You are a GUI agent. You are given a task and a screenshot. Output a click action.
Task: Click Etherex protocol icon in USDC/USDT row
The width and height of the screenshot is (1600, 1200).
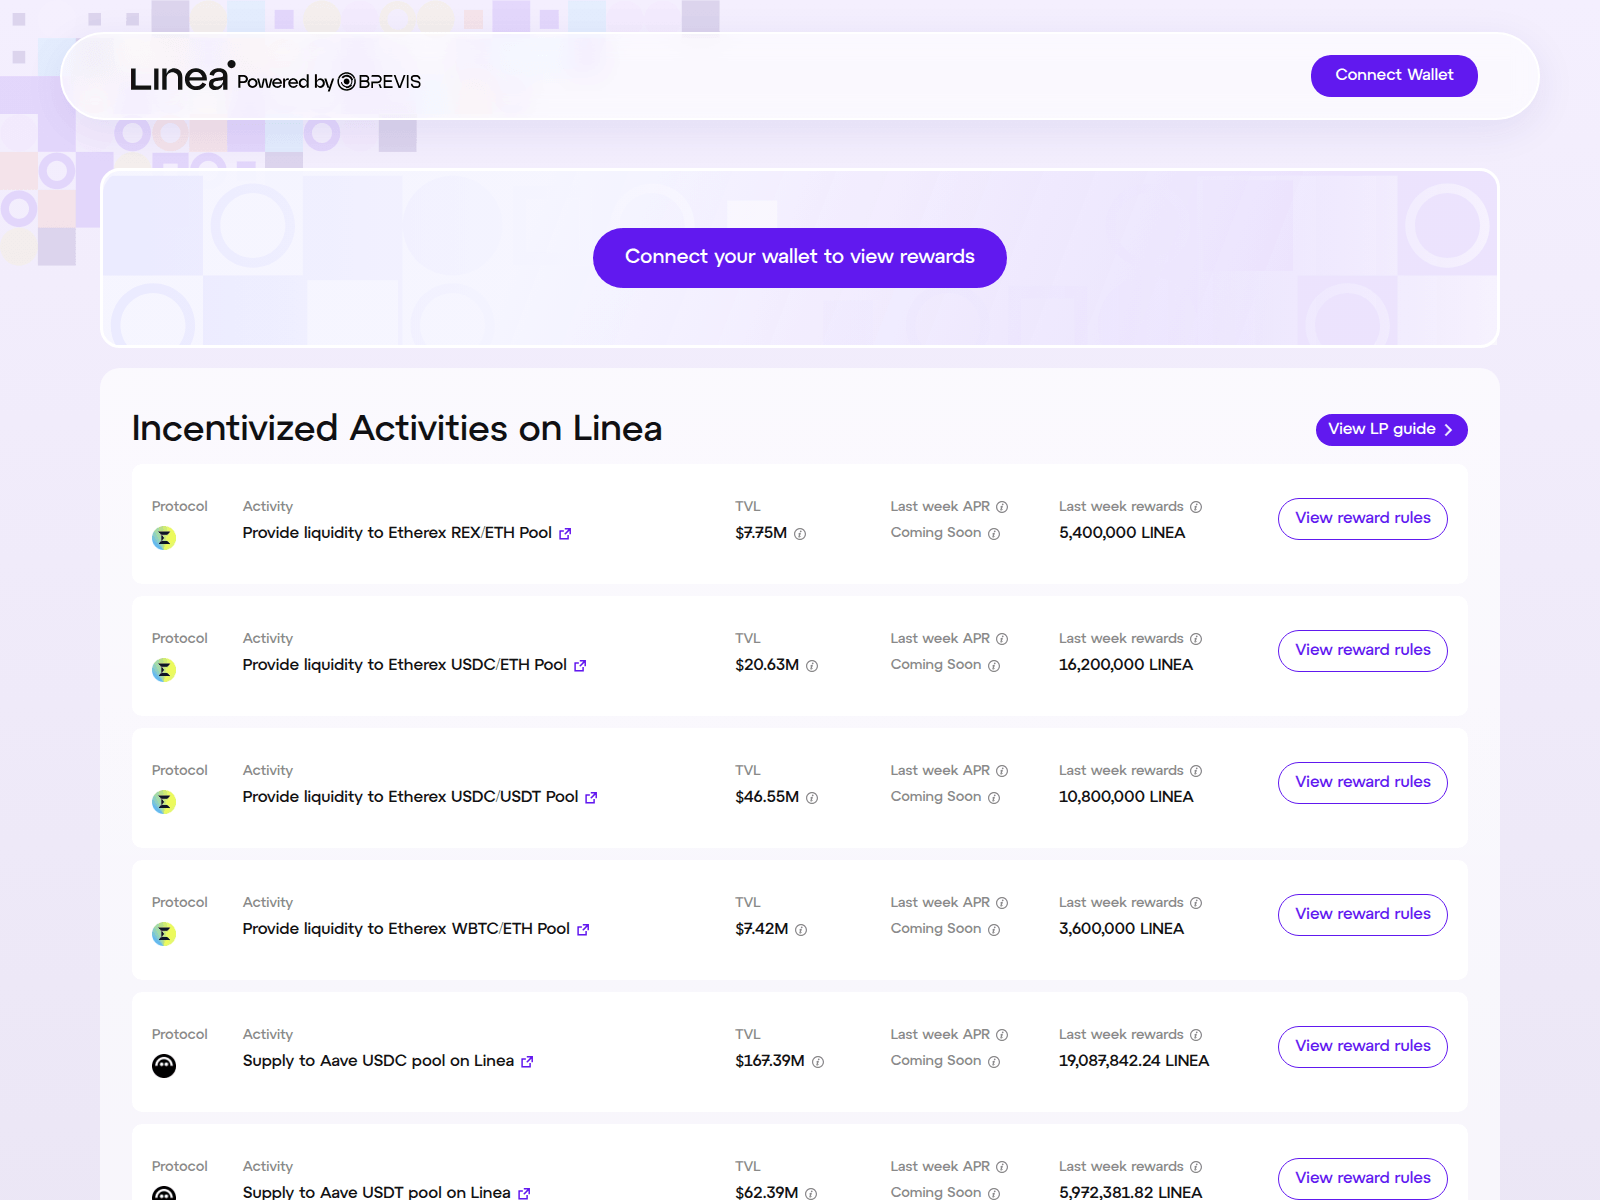164,802
